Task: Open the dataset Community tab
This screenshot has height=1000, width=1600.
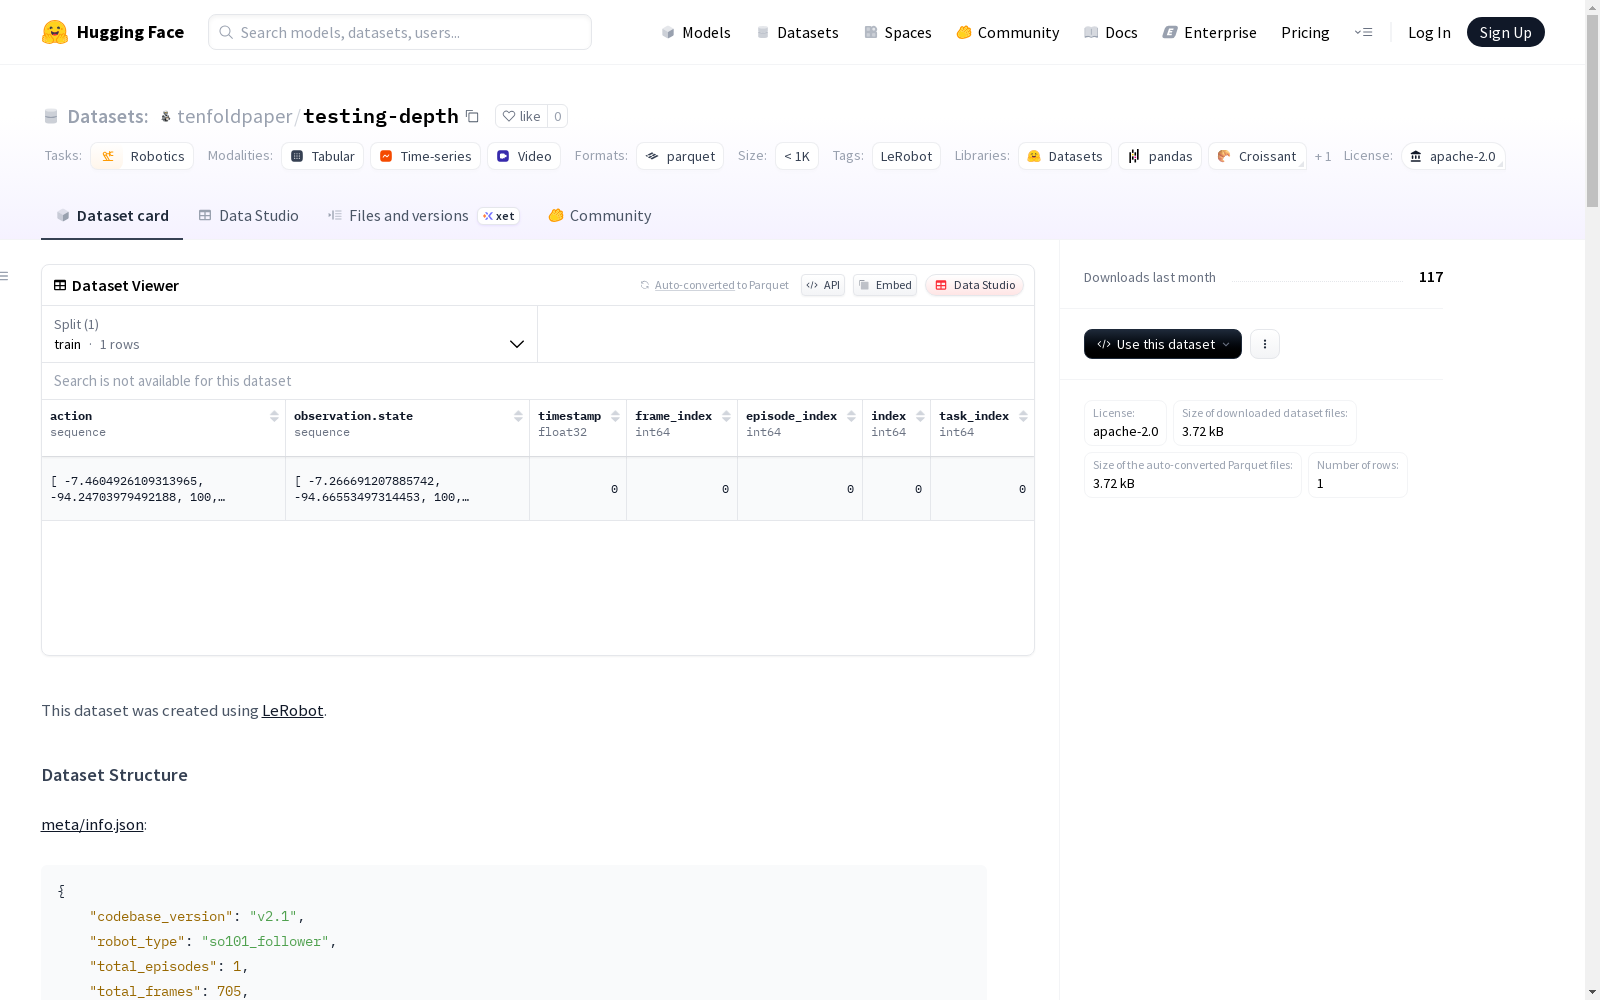Action: coord(600,215)
